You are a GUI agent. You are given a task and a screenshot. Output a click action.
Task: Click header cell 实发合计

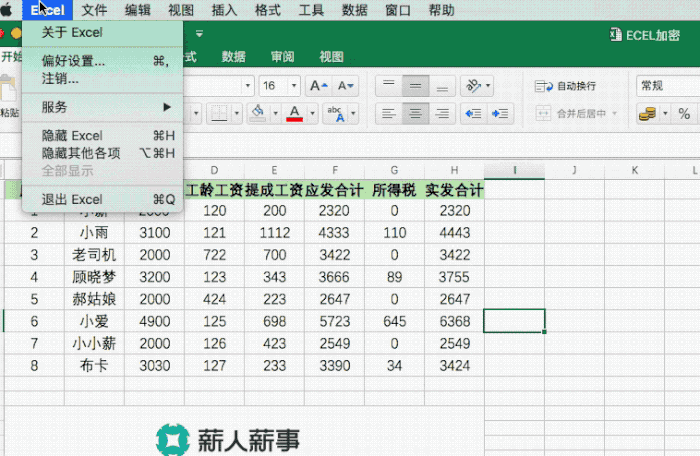point(454,190)
